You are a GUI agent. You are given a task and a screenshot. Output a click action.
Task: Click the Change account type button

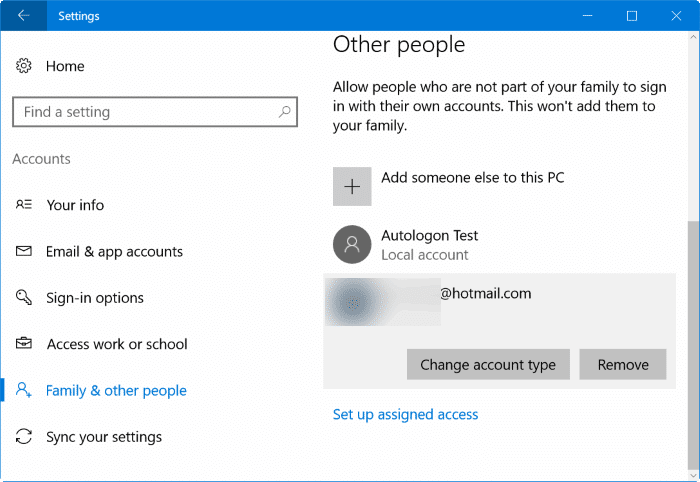point(488,365)
